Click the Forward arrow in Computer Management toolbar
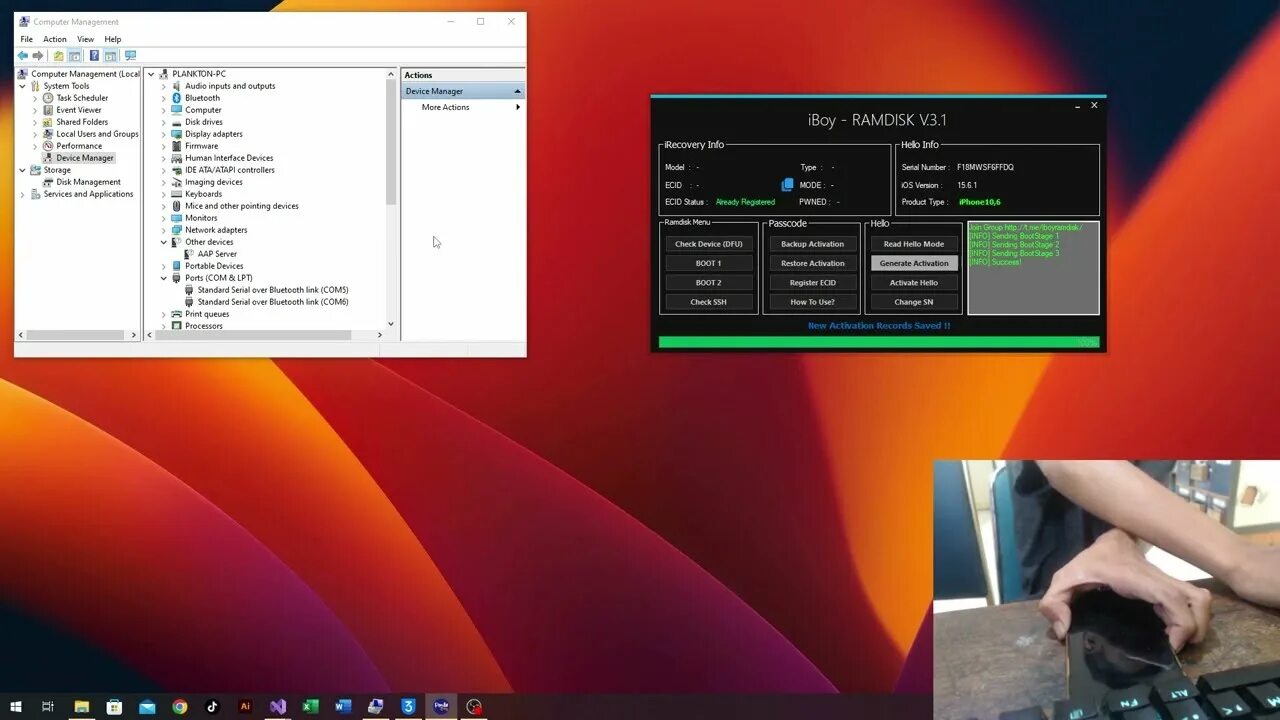This screenshot has height=720, width=1280. point(38,56)
